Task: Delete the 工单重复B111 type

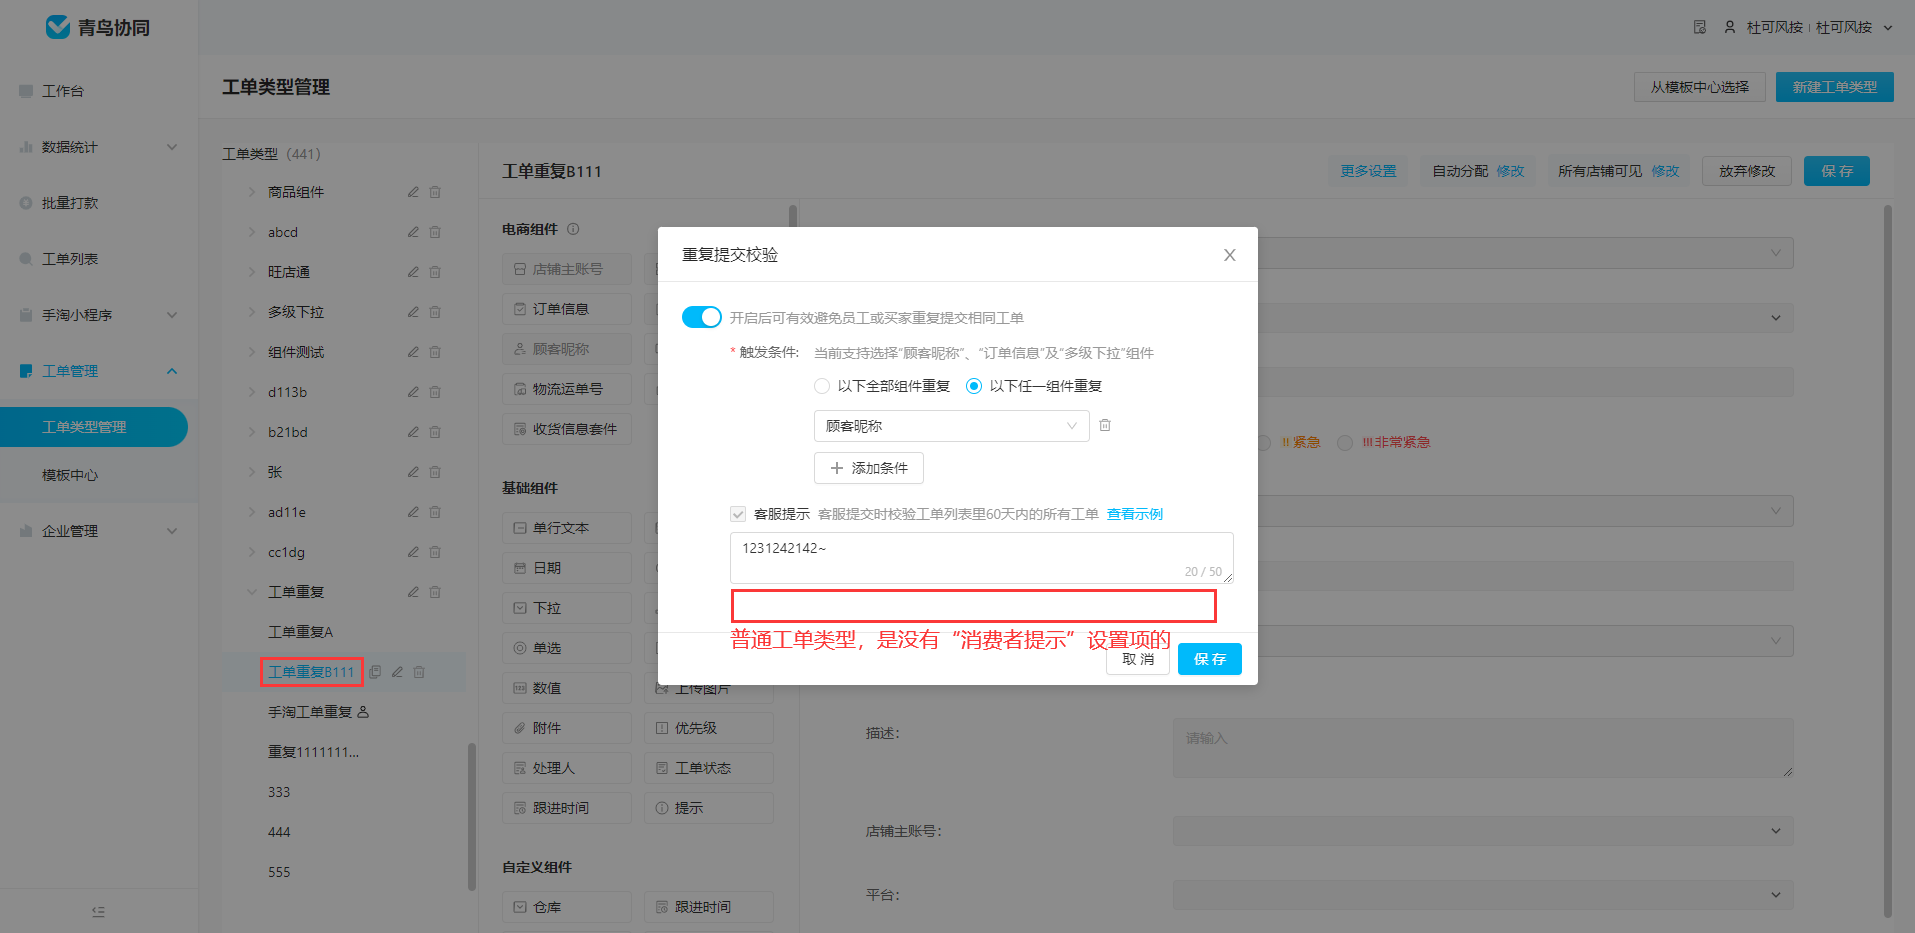Action: pyautogui.click(x=419, y=672)
